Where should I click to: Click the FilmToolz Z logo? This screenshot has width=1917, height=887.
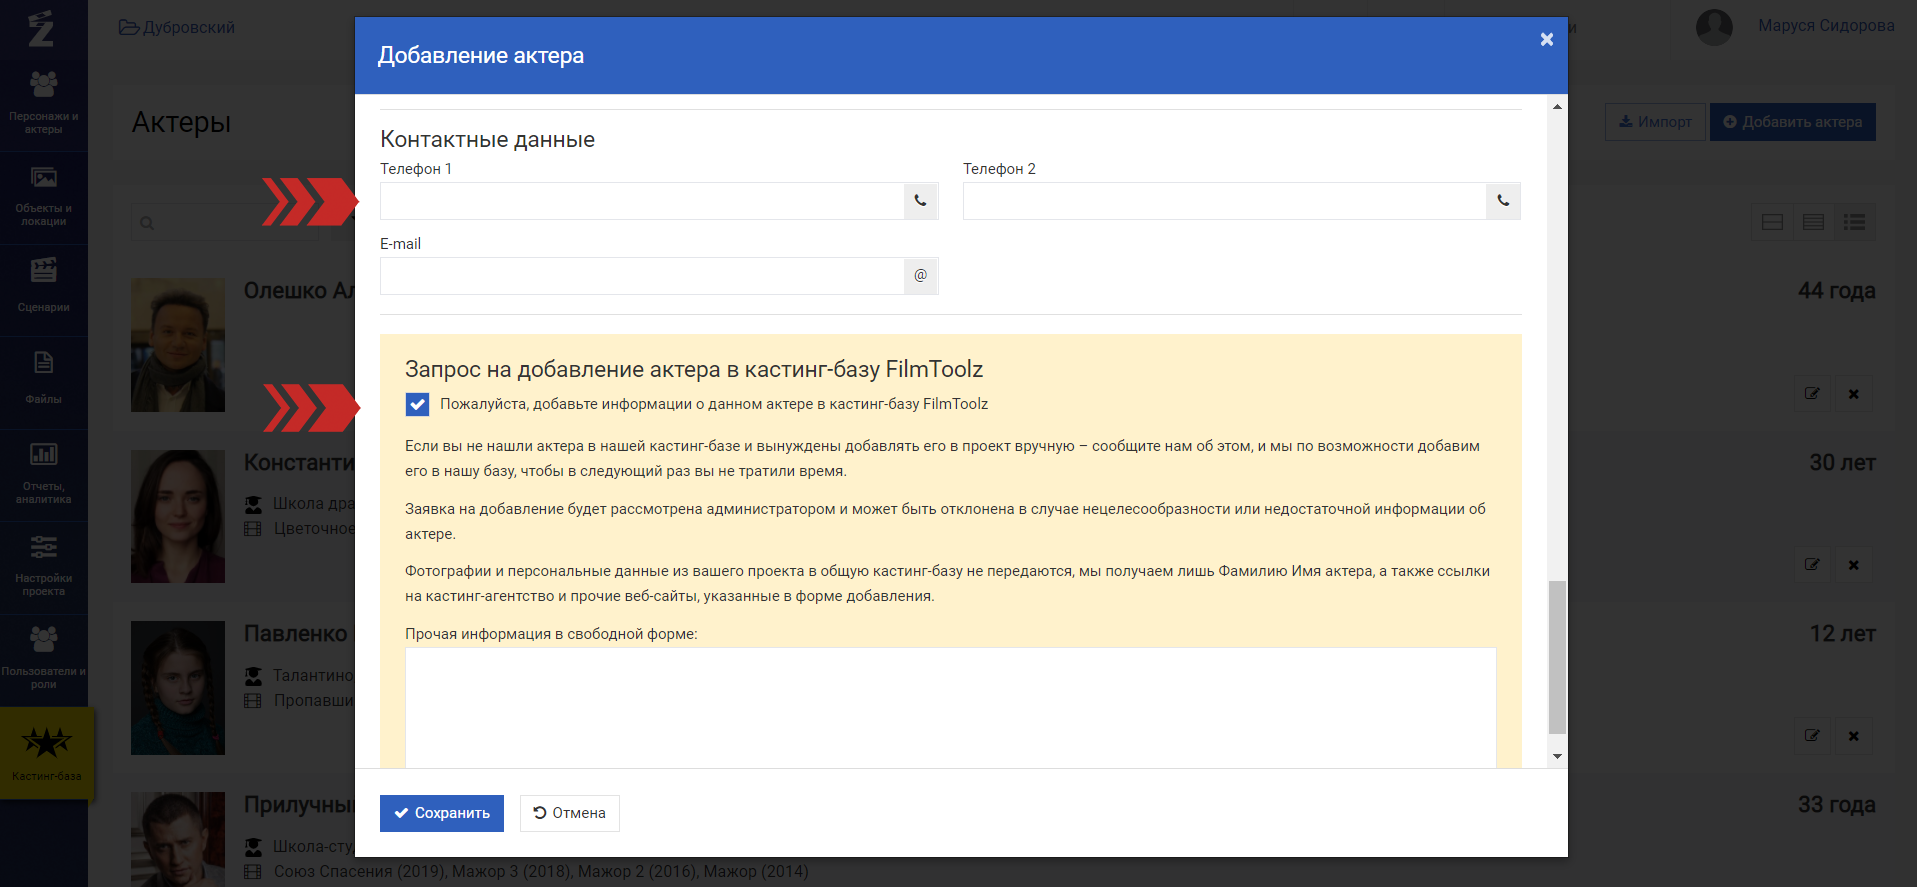tap(41, 29)
